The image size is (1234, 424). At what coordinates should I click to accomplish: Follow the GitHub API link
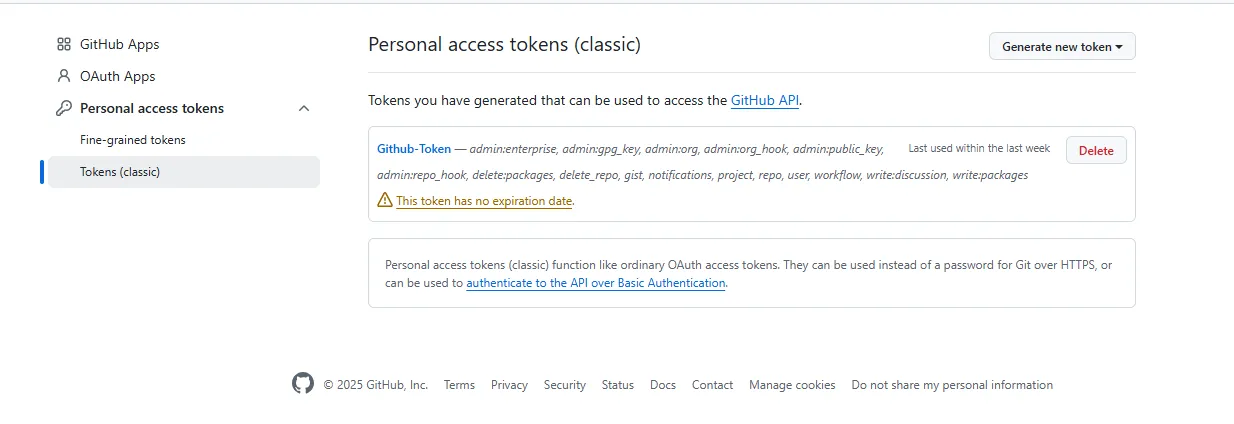click(x=765, y=100)
